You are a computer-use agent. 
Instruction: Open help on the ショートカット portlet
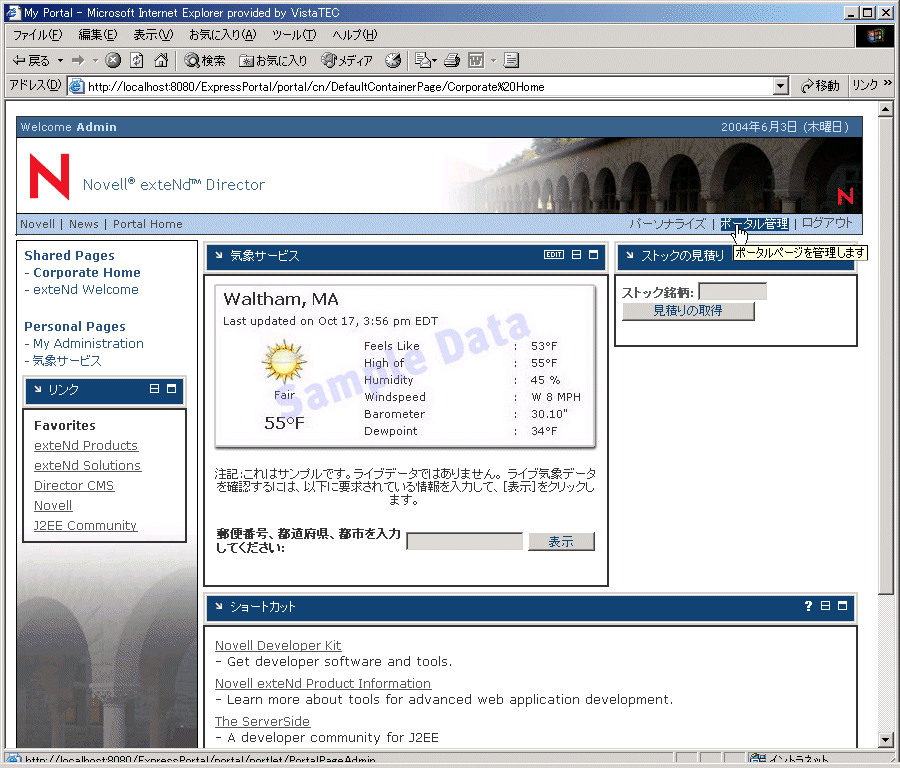pyautogui.click(x=808, y=606)
